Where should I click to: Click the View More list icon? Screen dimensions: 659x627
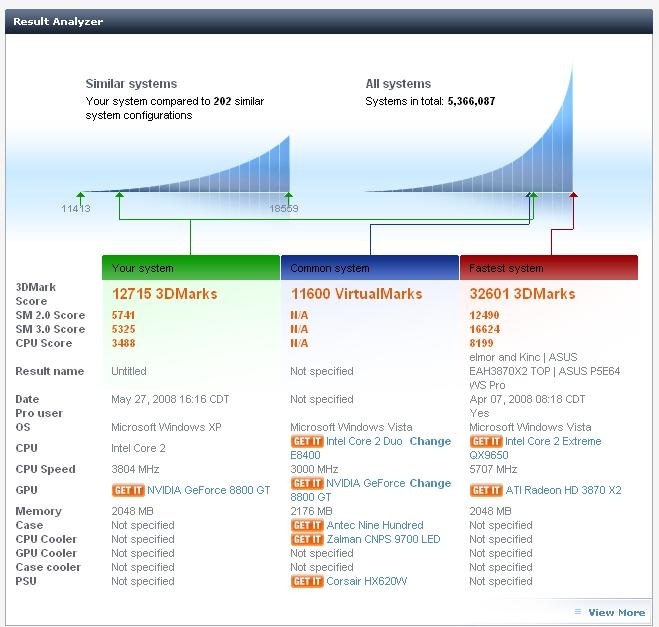tap(578, 612)
